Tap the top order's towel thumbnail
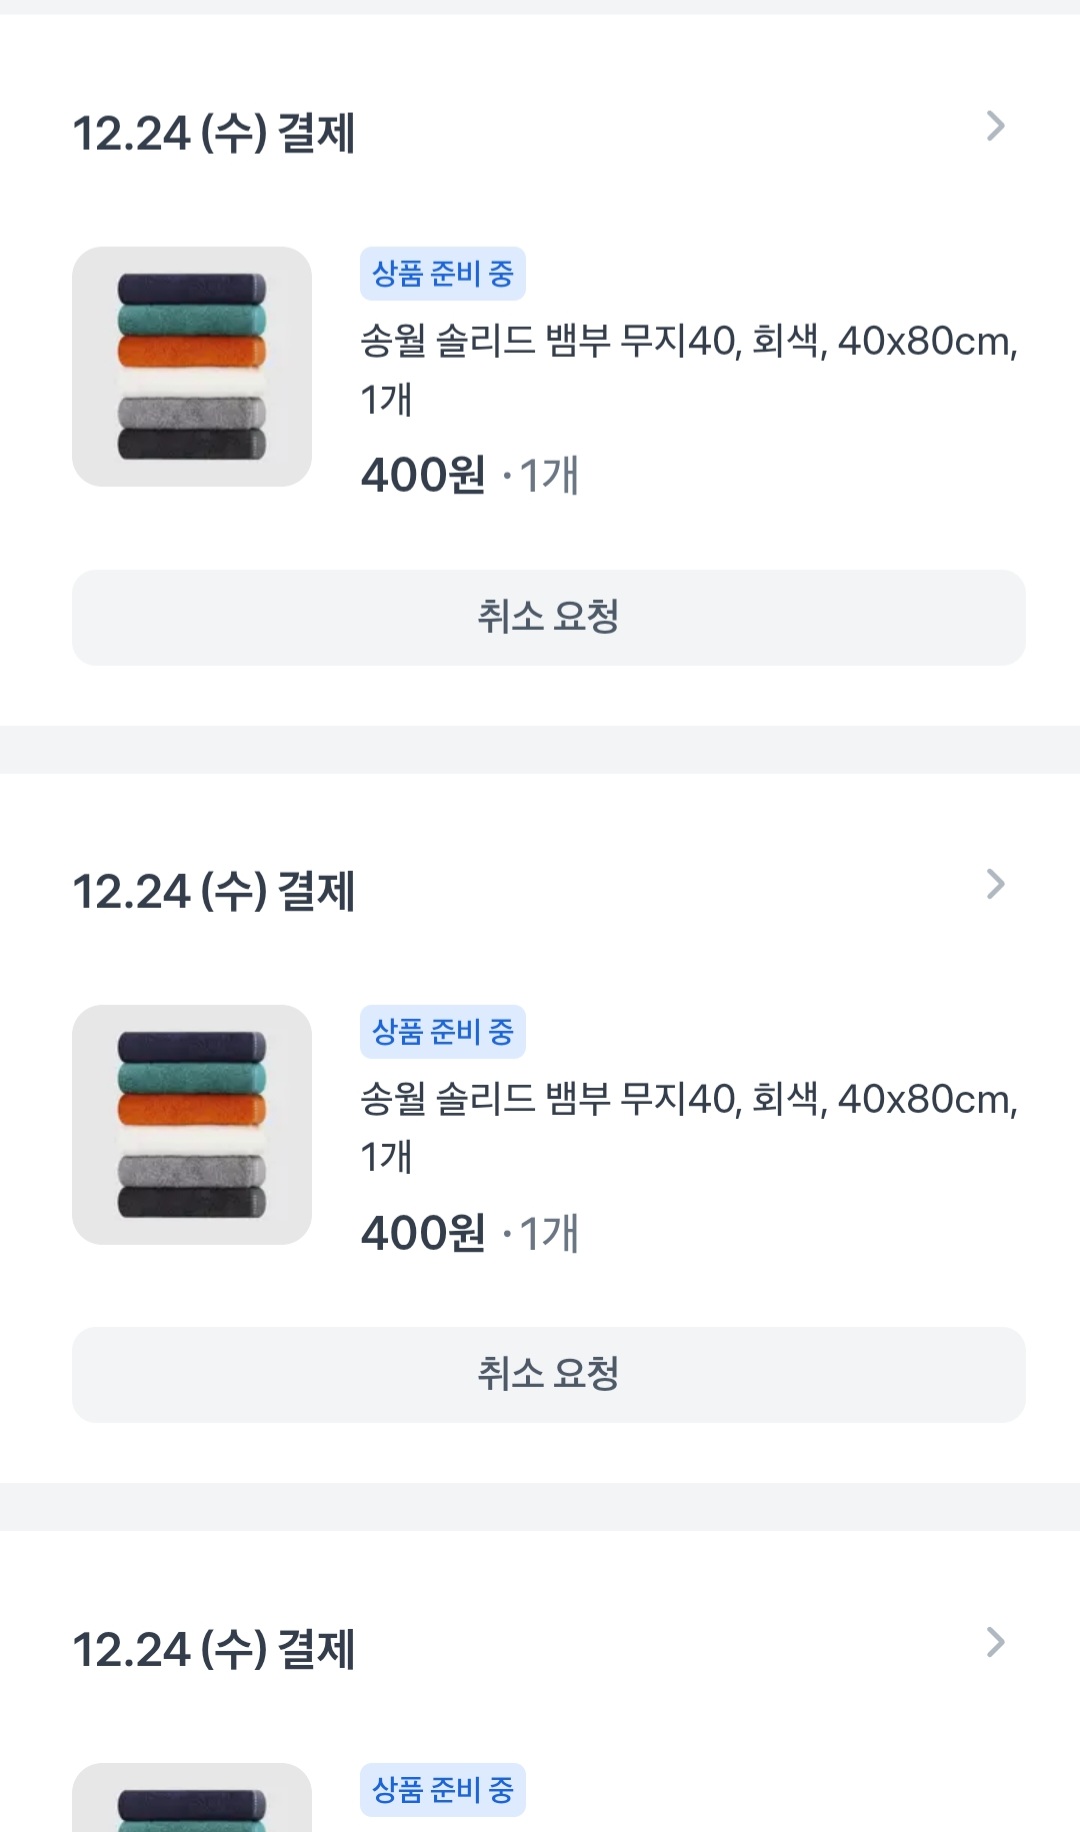The image size is (1080, 1832). [x=192, y=367]
